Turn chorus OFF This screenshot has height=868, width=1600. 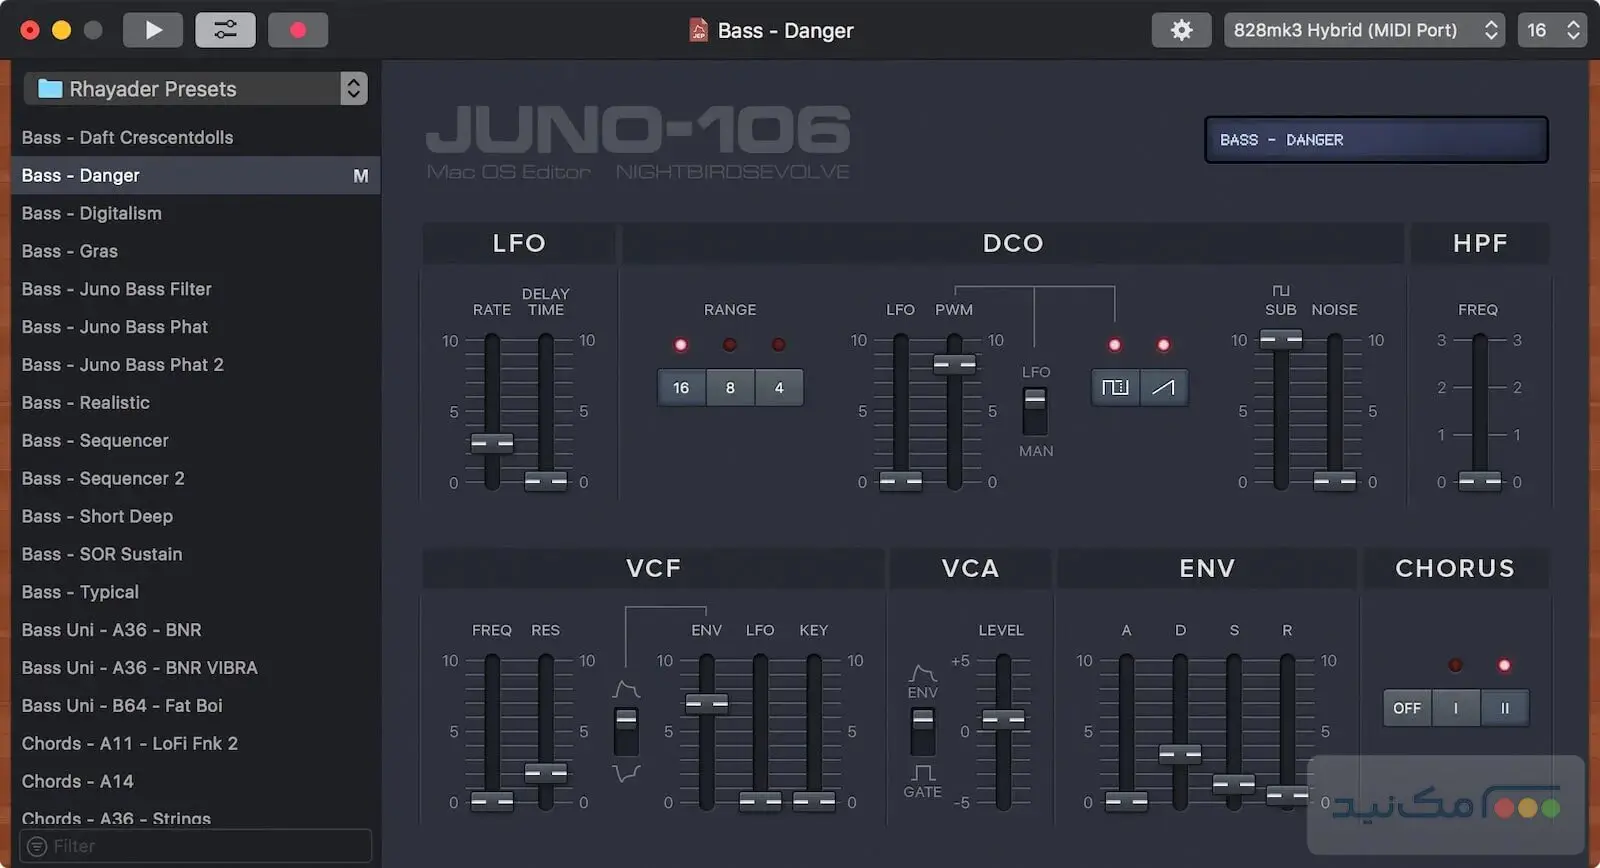[1406, 708]
